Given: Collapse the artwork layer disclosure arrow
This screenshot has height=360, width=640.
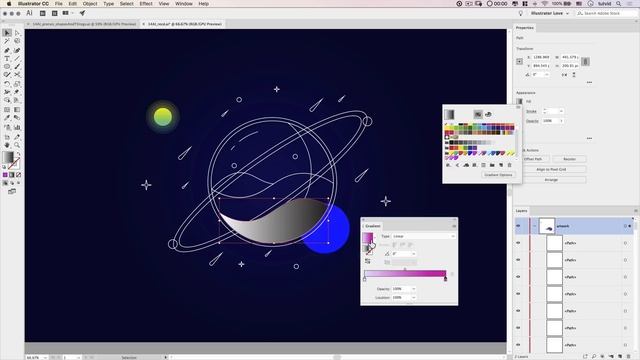Looking at the screenshot, I should click(x=534, y=226).
